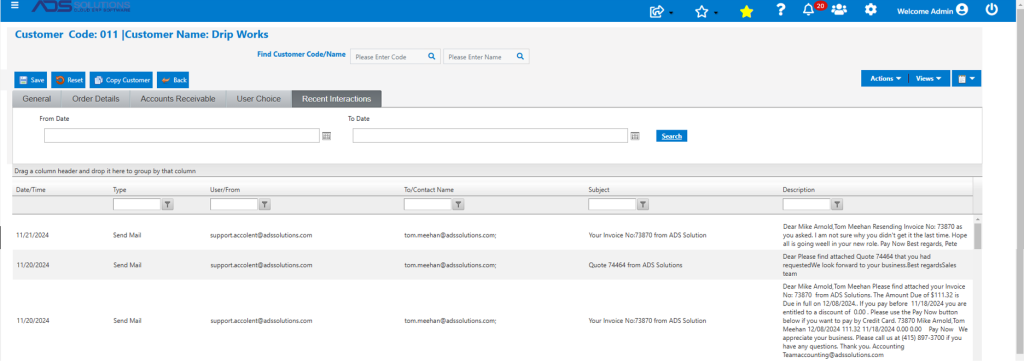Sort by the Type column header
1024x363 pixels.
coord(120,190)
